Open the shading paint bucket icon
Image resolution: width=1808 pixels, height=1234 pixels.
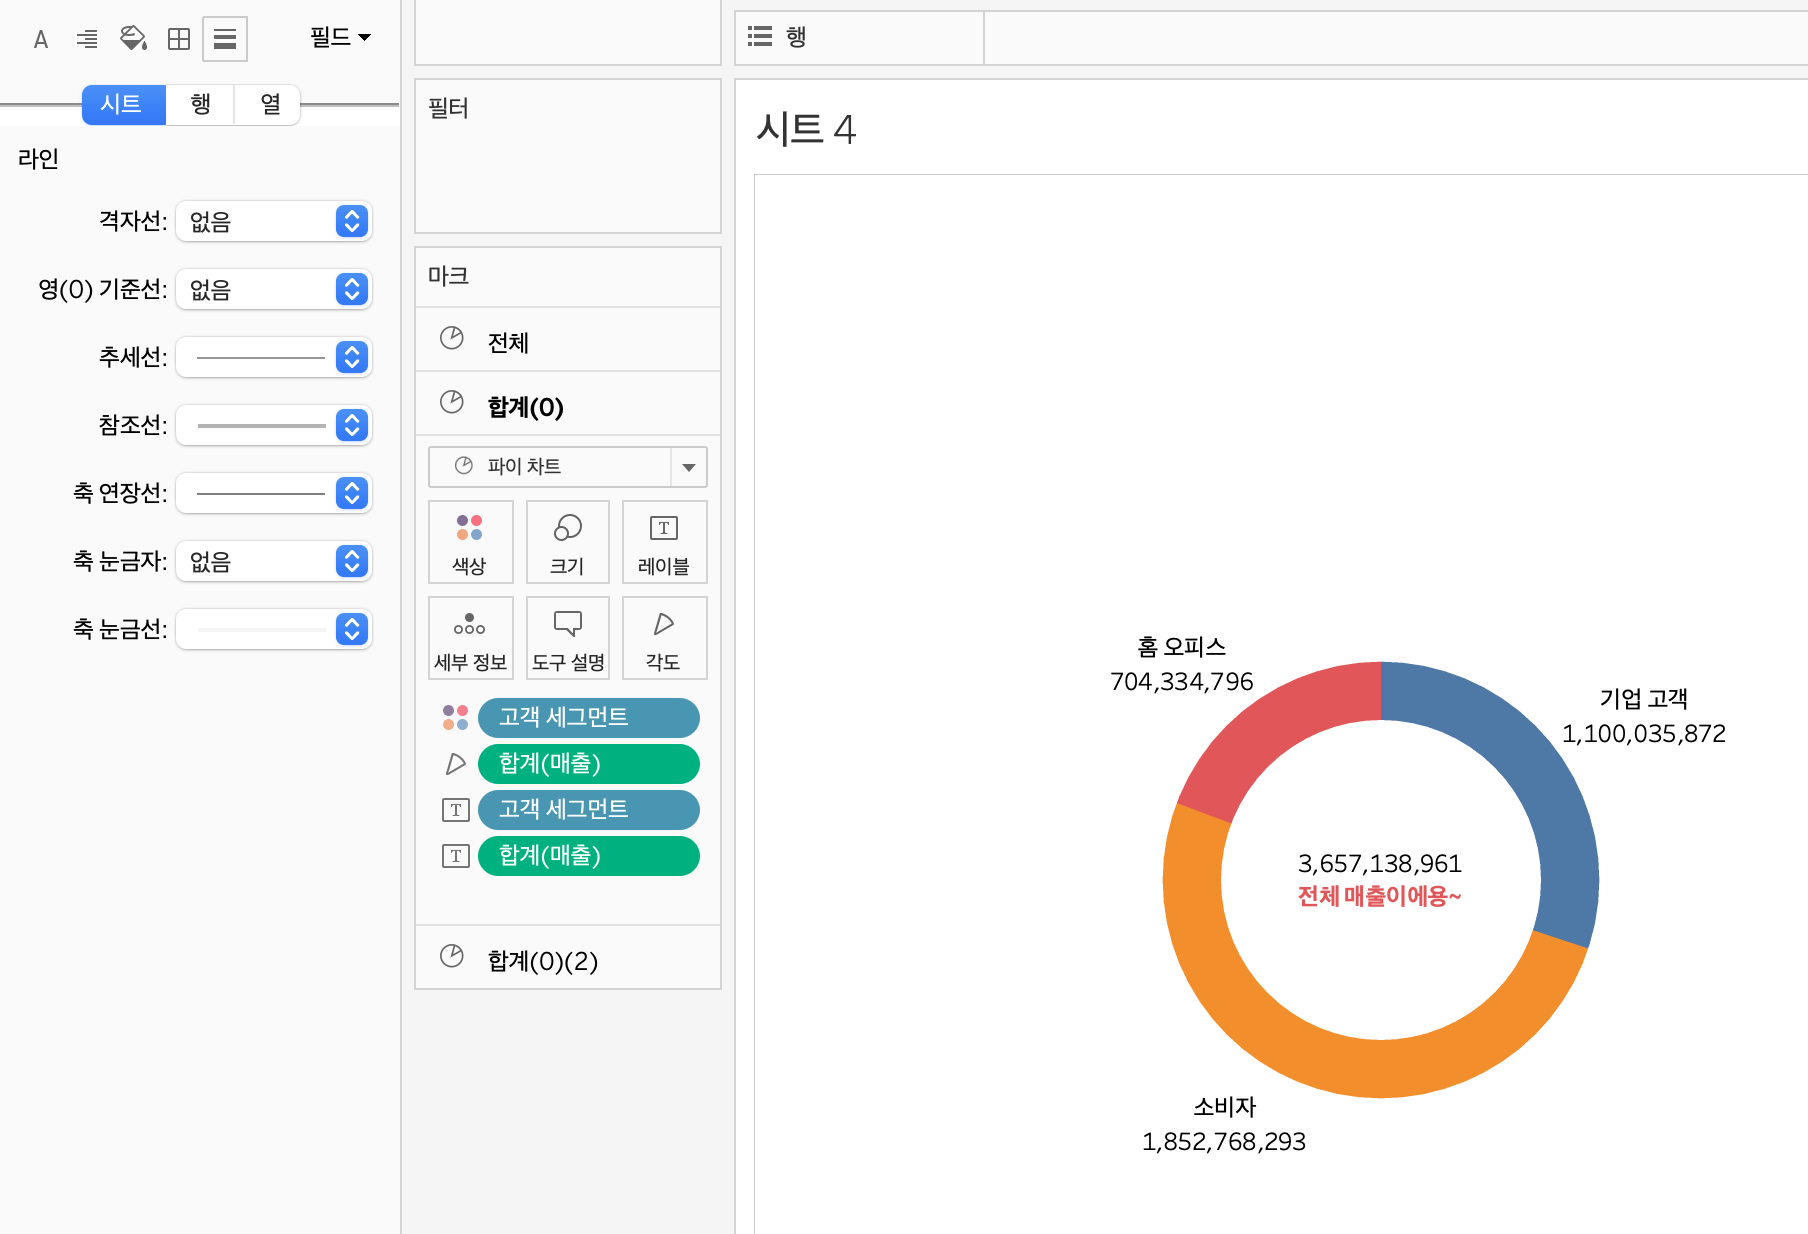(133, 39)
